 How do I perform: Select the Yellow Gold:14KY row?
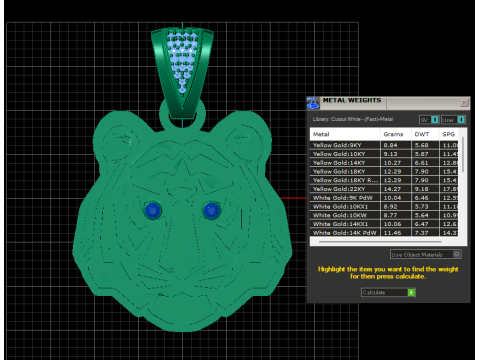(385, 163)
